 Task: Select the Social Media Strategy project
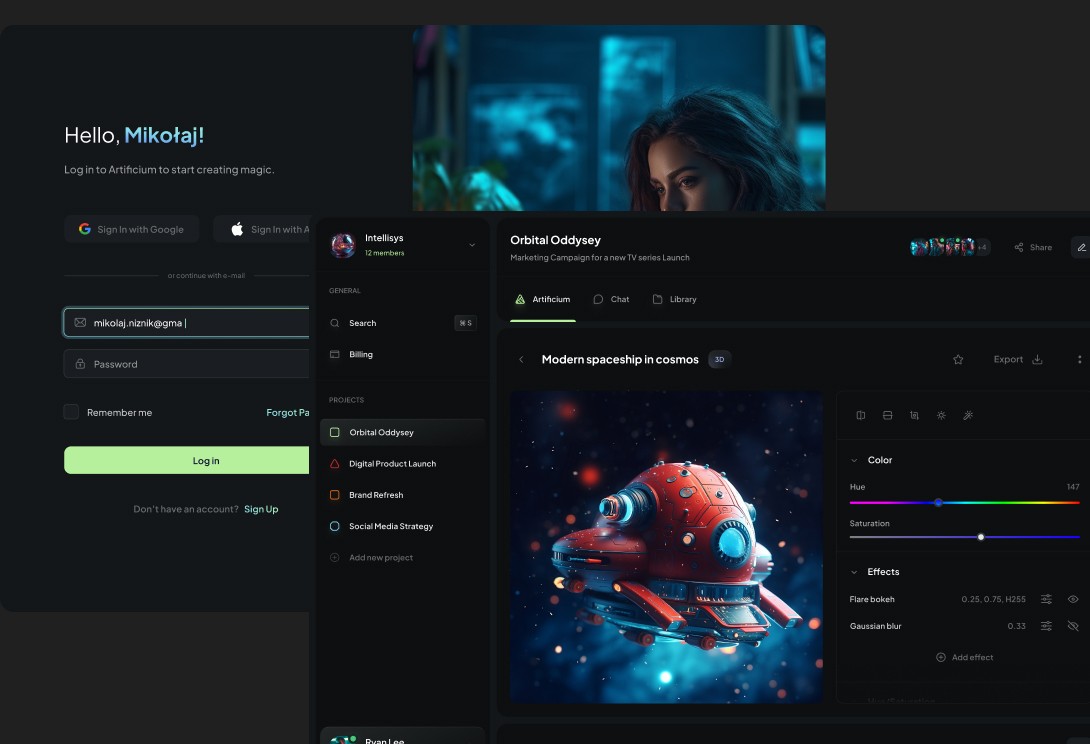[402, 526]
